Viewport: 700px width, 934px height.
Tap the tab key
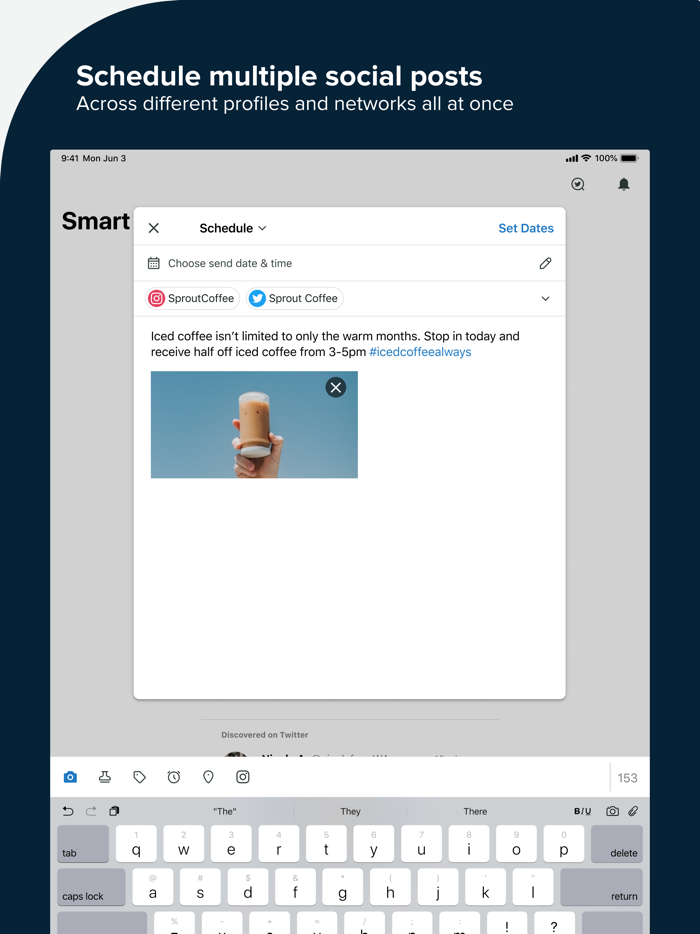pyautogui.click(x=83, y=844)
